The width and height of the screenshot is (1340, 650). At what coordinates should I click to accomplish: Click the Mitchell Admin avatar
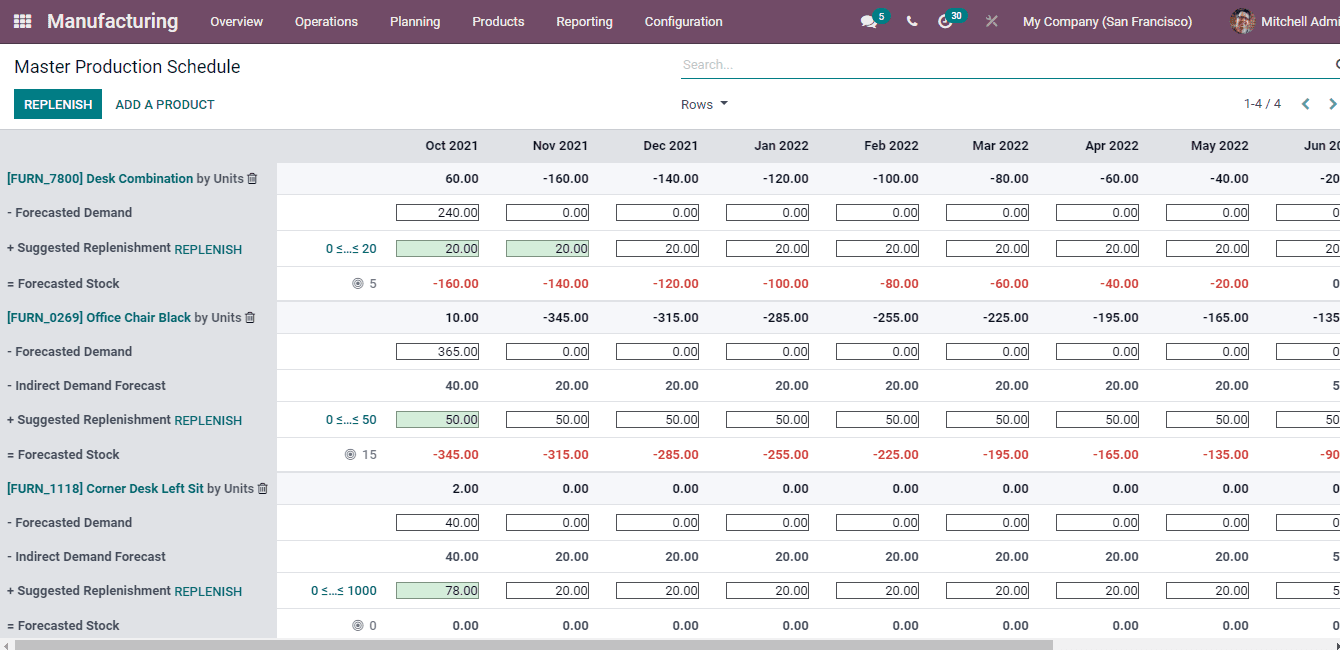pyautogui.click(x=1242, y=21)
